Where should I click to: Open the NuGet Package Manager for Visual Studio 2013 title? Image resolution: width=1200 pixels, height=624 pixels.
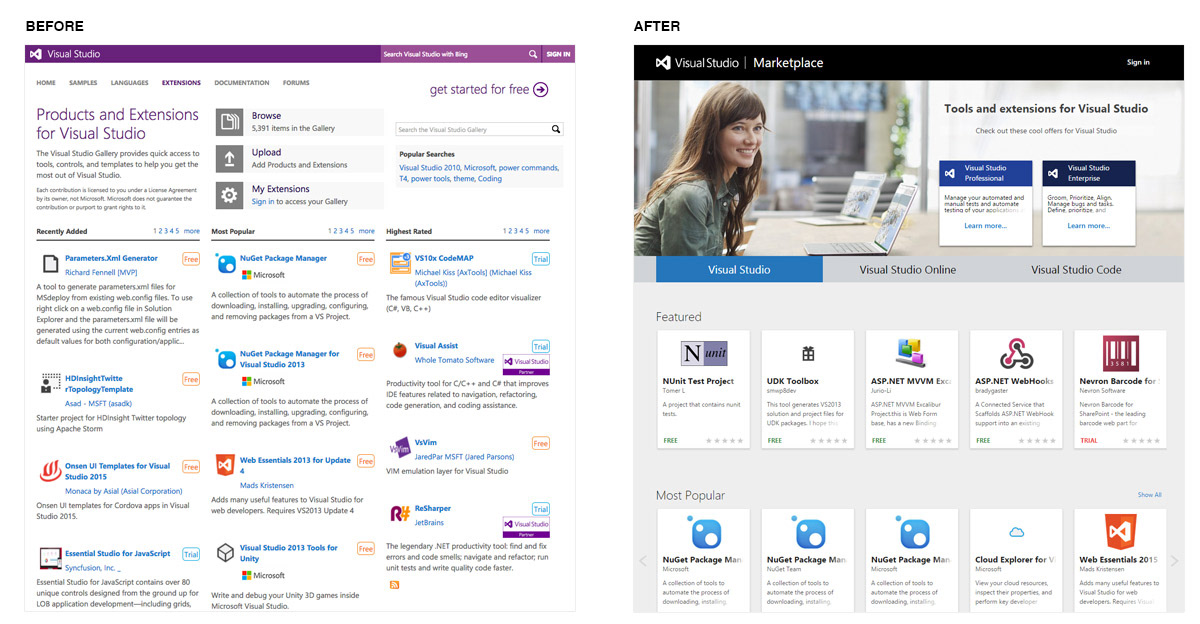(x=289, y=359)
